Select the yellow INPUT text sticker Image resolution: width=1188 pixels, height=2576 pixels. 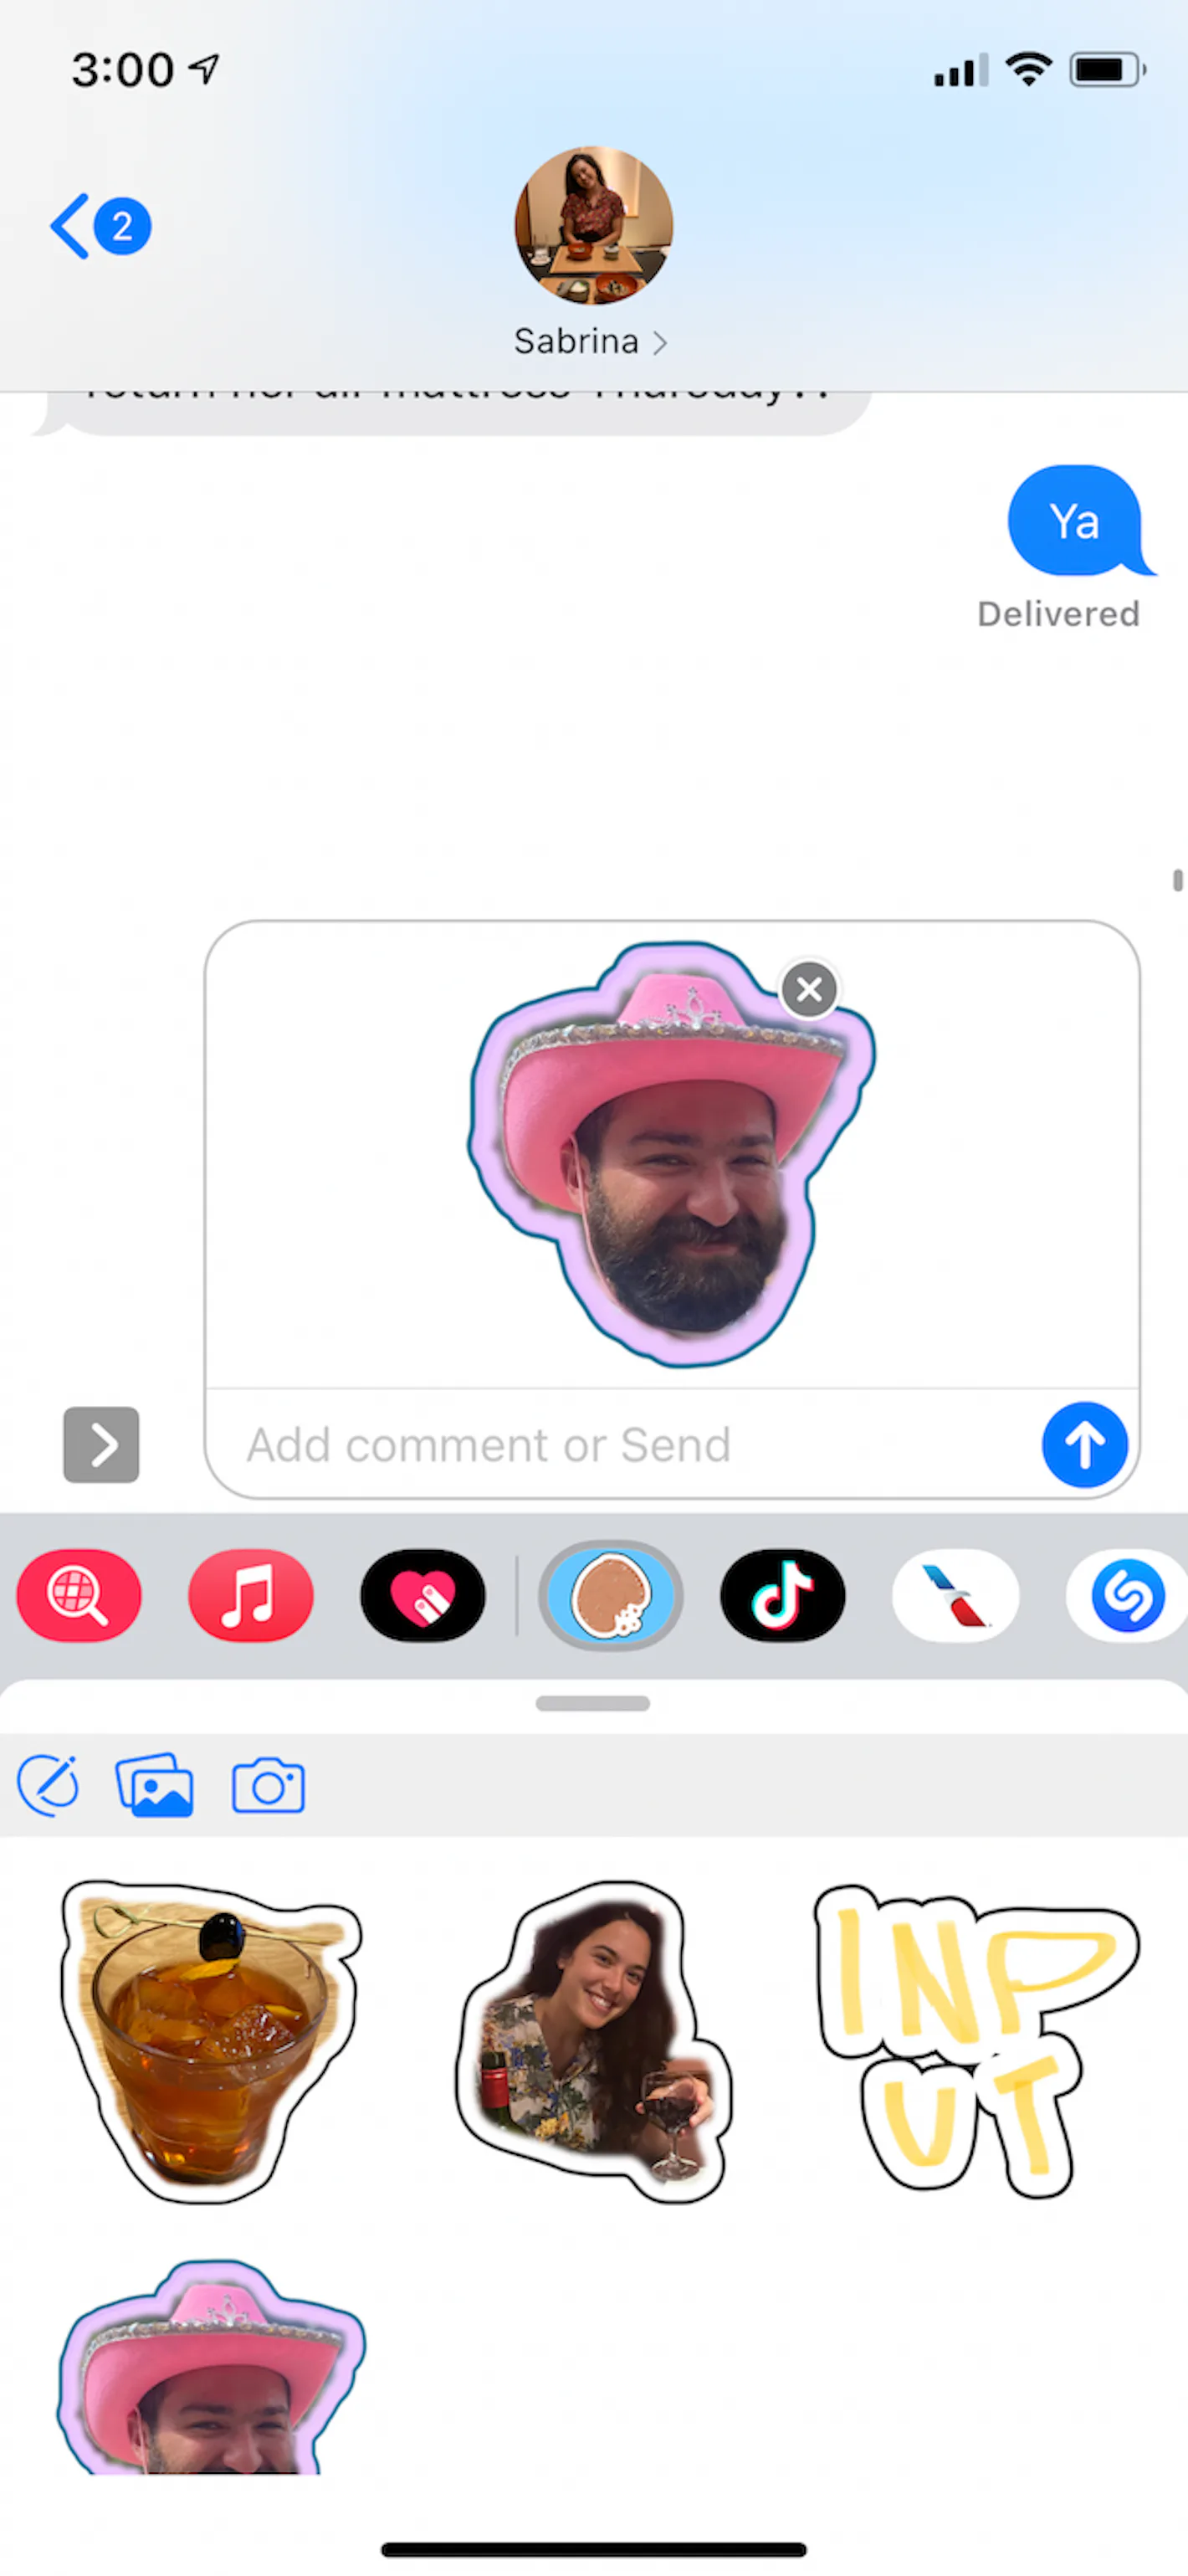(976, 2040)
